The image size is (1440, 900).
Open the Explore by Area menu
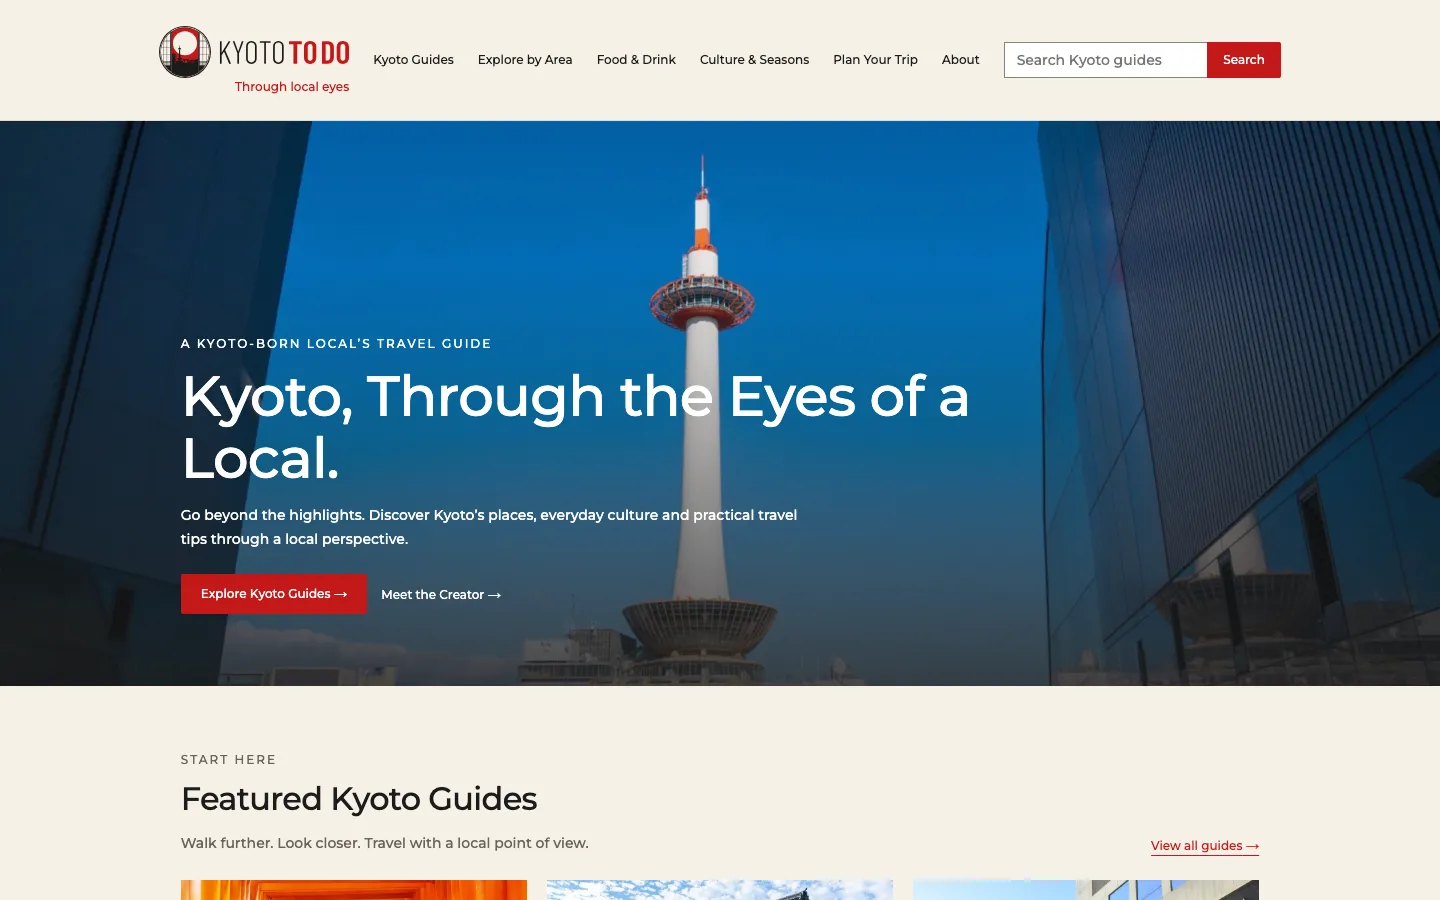[525, 60]
